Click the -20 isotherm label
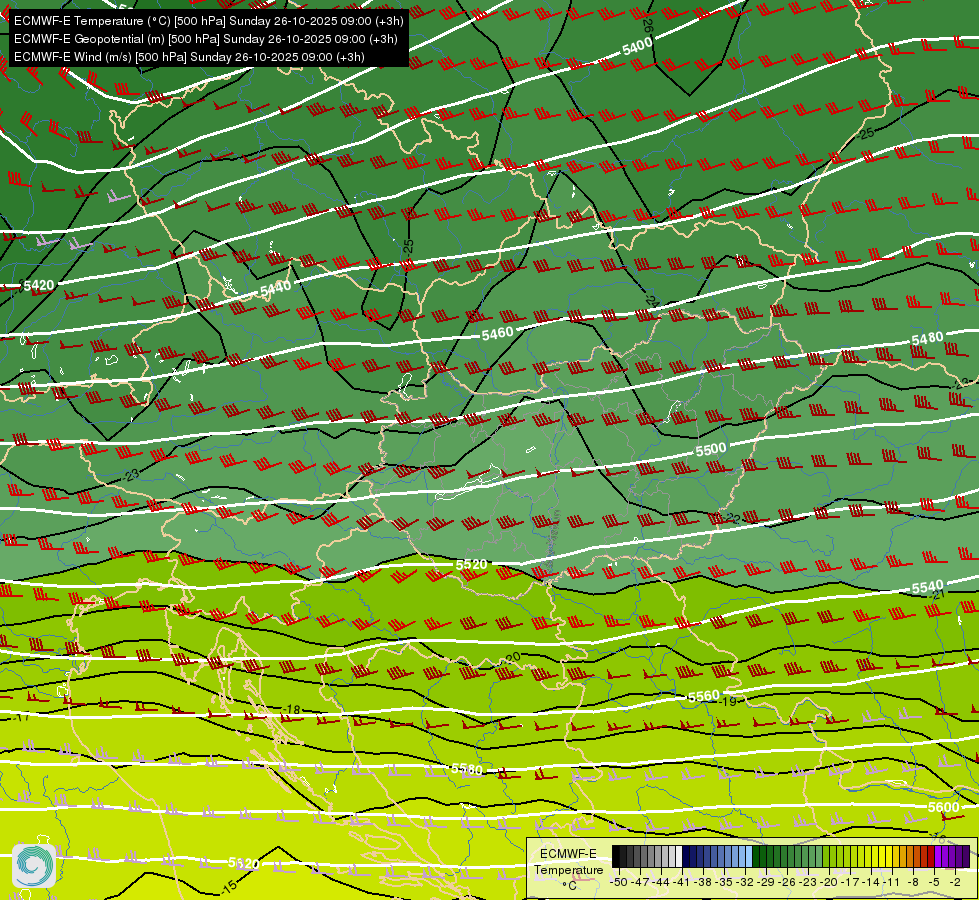The width and height of the screenshot is (979, 900). click(512, 658)
